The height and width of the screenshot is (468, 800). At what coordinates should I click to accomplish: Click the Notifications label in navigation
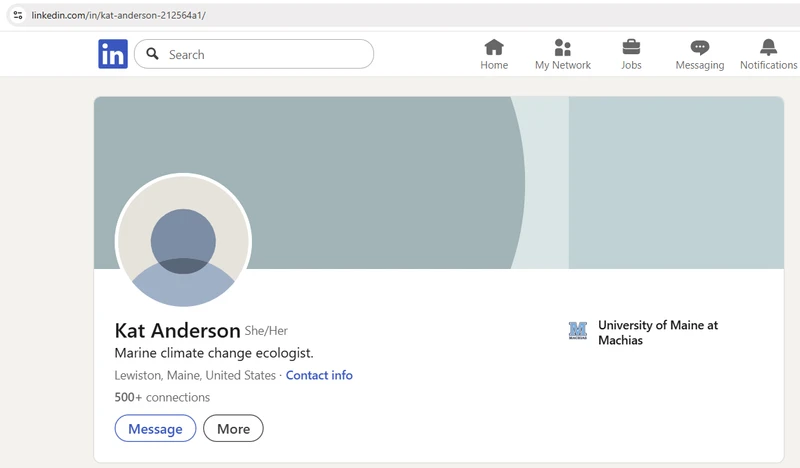point(768,65)
